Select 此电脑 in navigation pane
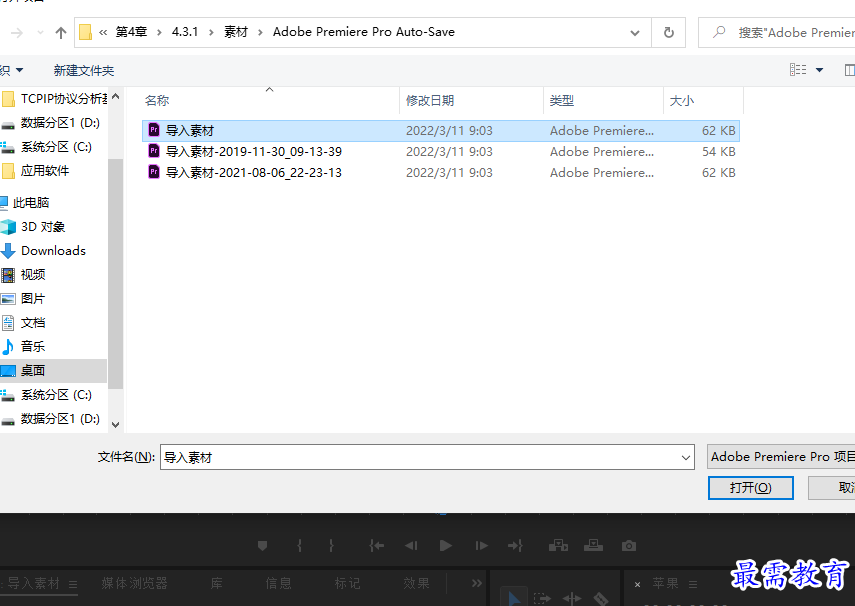Viewport: 855px width, 606px height. click(25, 202)
